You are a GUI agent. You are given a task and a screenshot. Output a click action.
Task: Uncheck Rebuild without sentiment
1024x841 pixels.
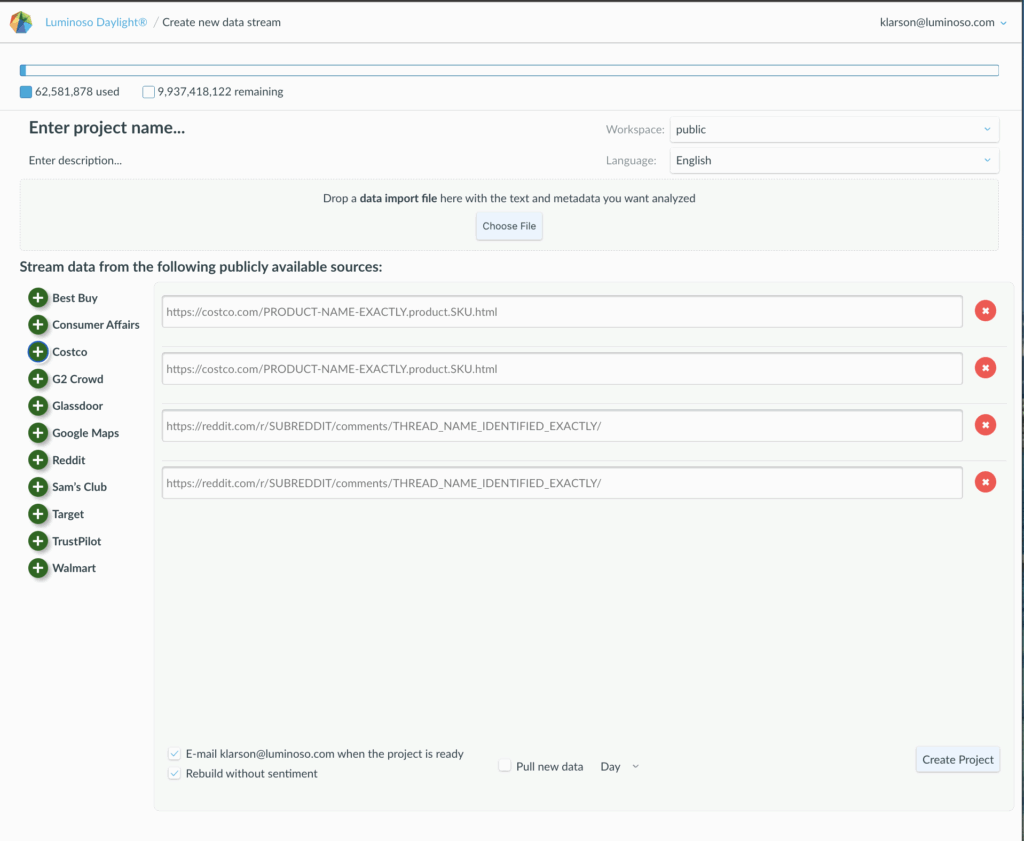tap(175, 774)
